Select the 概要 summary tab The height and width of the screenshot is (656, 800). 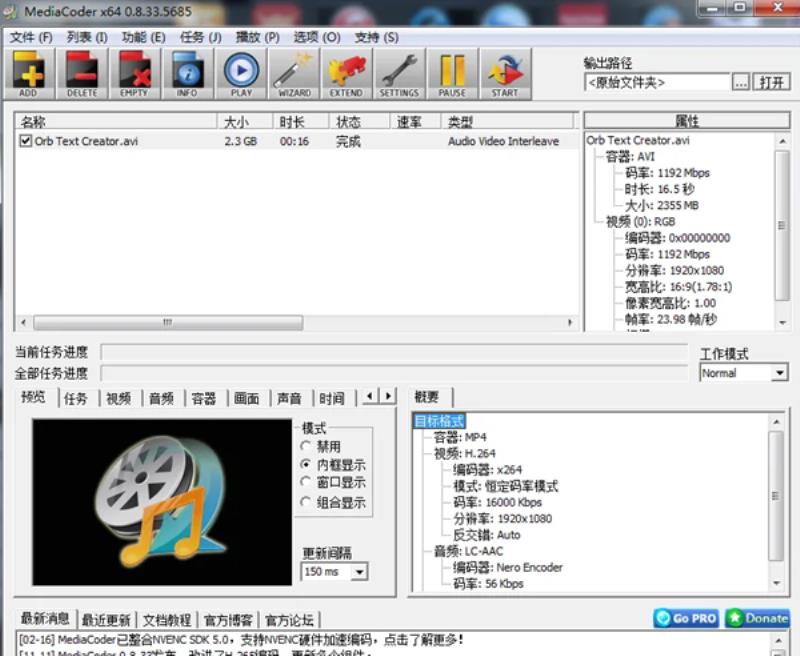(428, 397)
